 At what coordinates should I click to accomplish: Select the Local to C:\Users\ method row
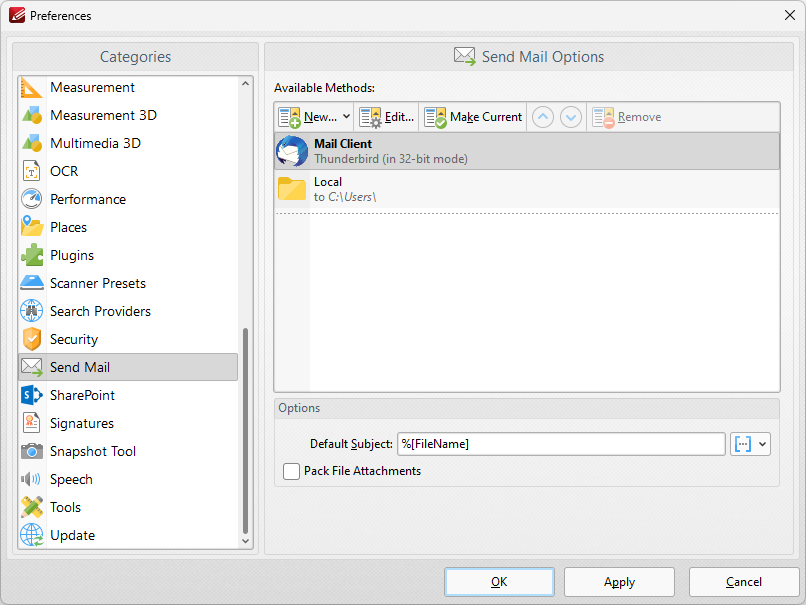[x=527, y=189]
